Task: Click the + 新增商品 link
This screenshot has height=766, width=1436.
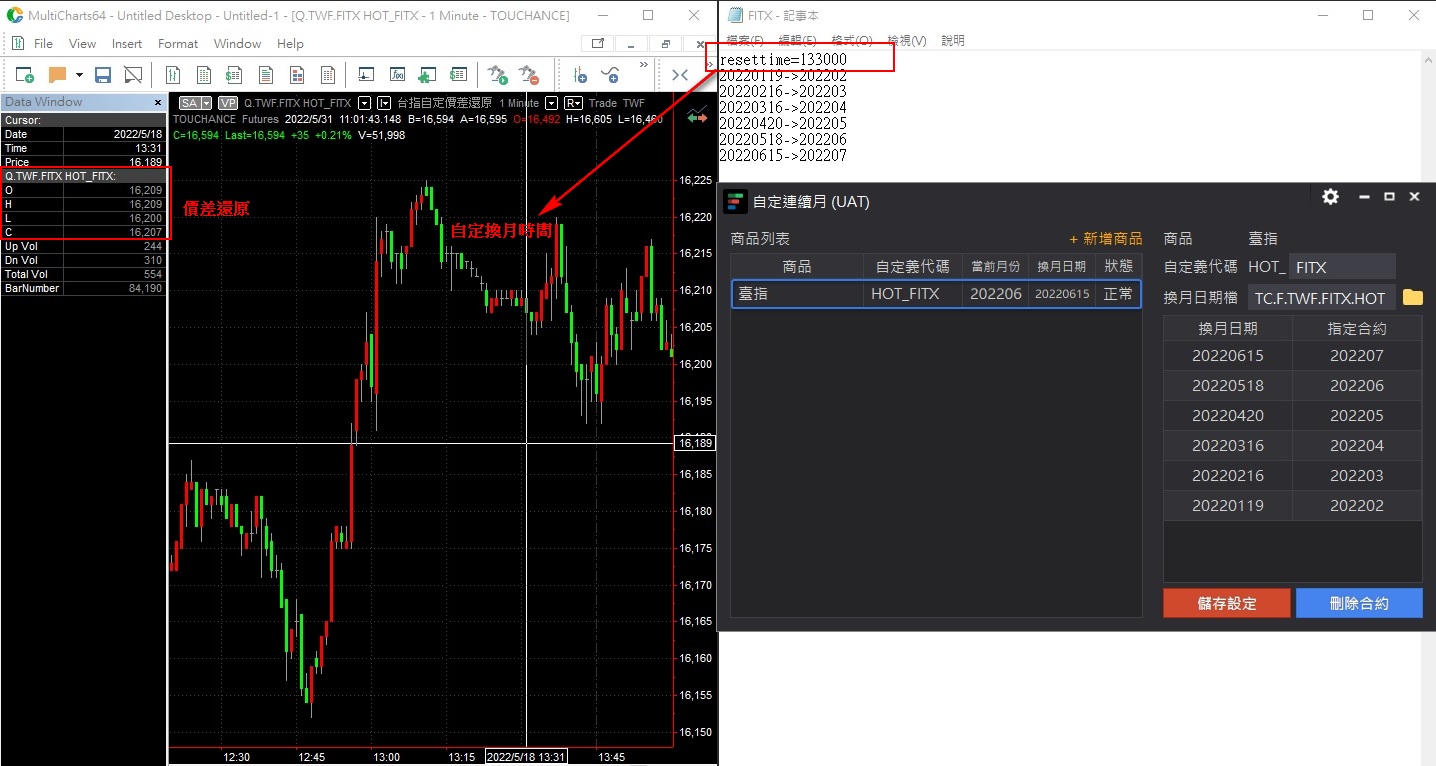Action: (1105, 239)
